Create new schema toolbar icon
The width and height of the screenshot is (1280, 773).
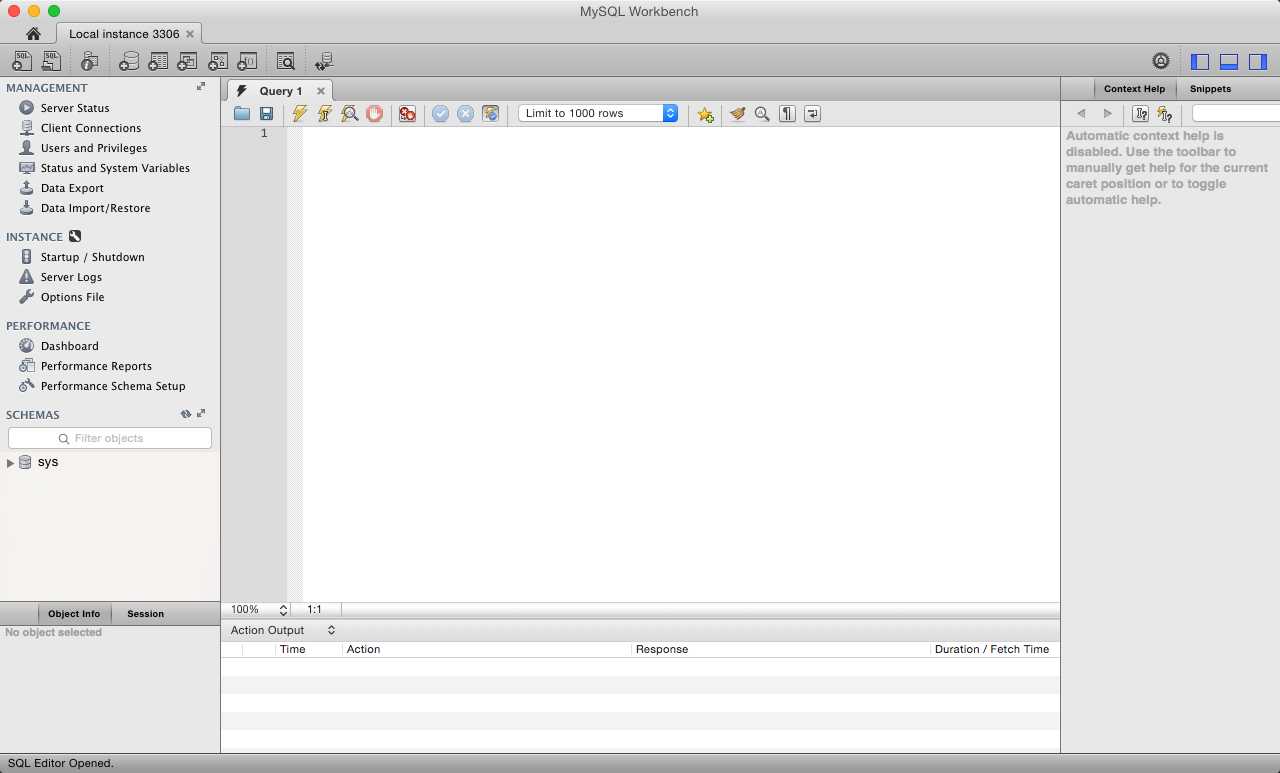click(128, 61)
